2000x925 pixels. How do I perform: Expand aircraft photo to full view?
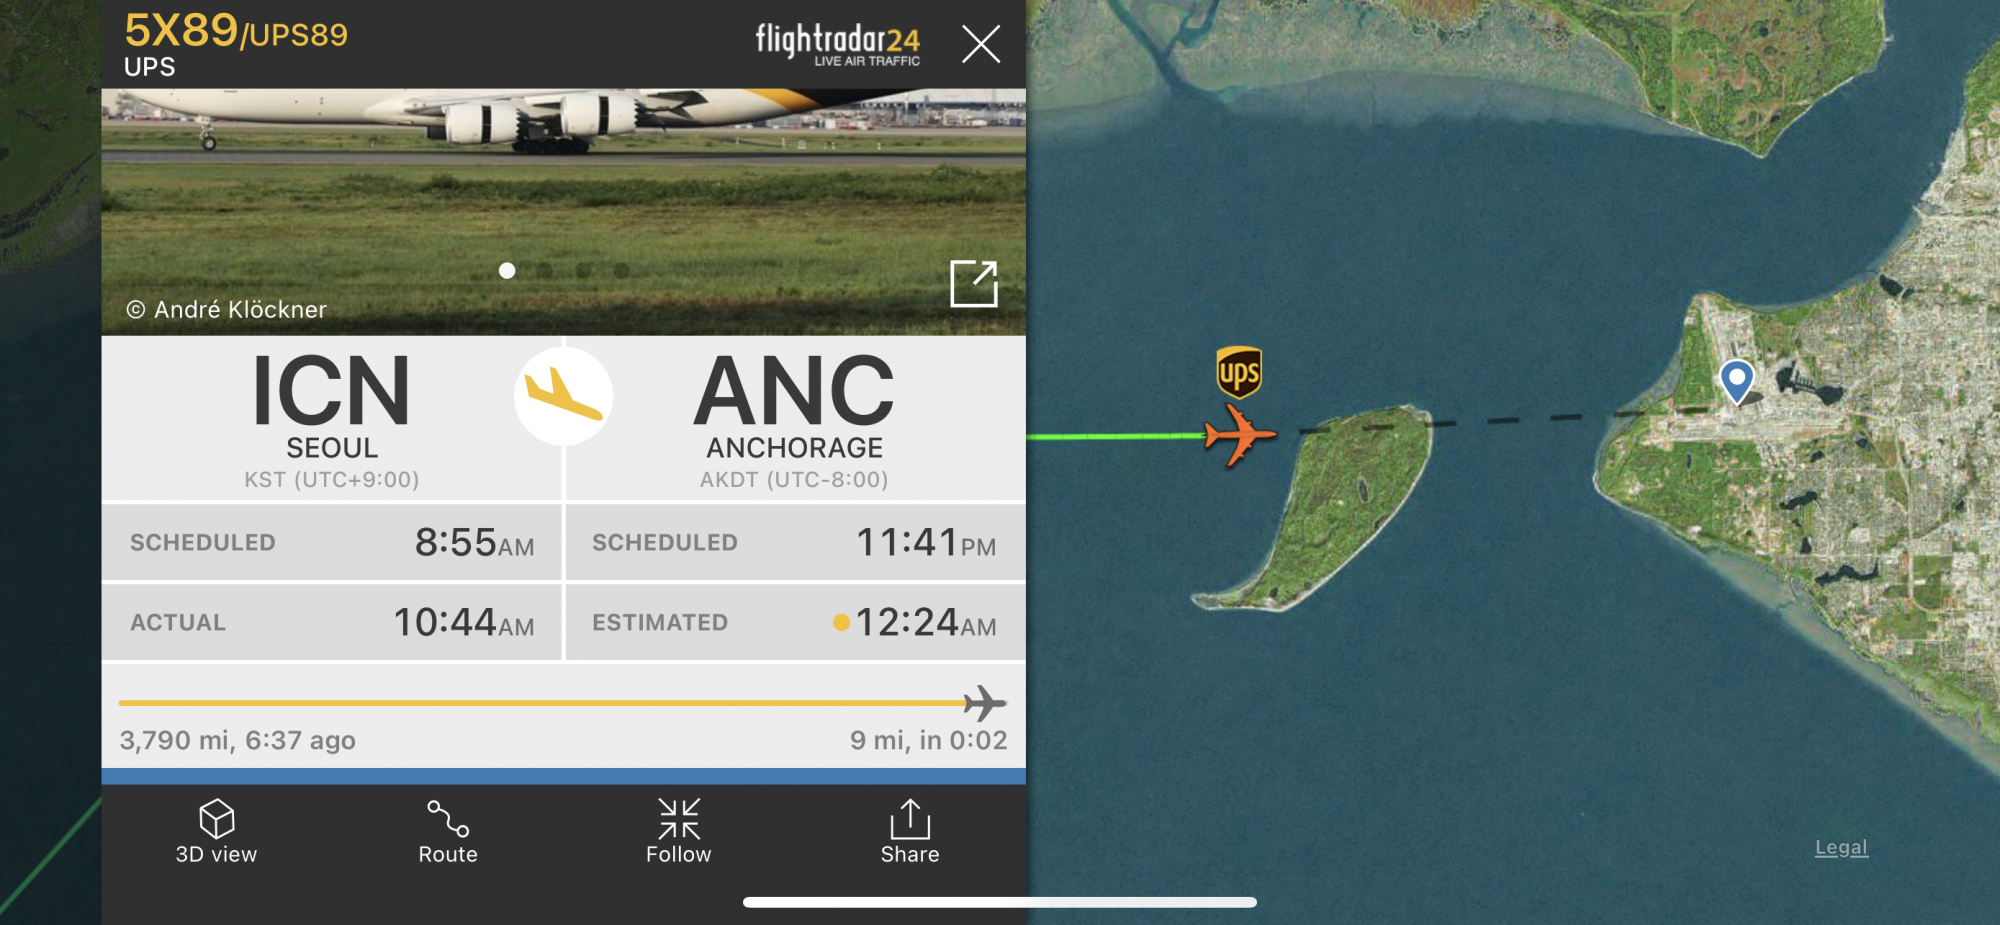[x=974, y=284]
